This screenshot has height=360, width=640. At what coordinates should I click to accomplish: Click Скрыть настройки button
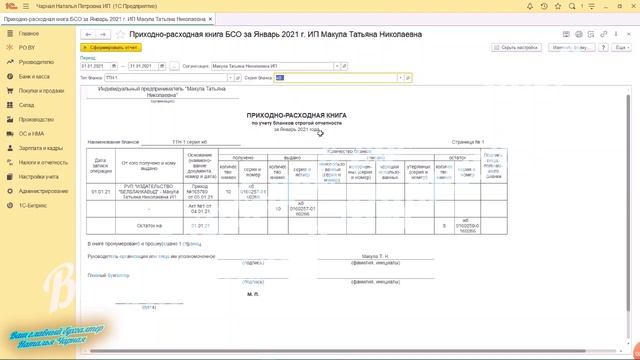point(516,48)
